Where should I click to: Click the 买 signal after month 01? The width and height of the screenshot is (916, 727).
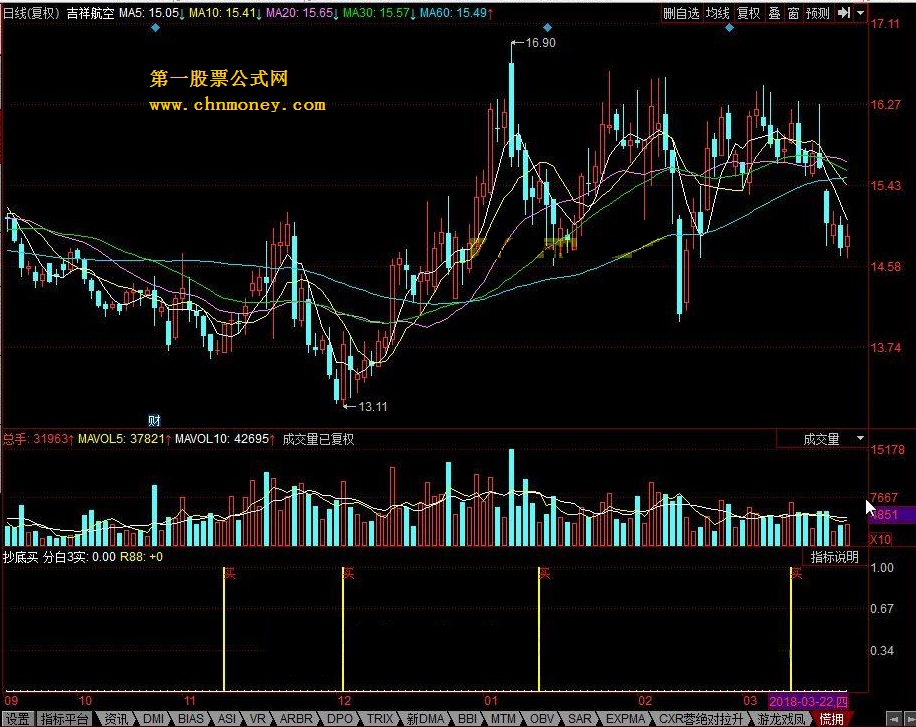pos(544,573)
